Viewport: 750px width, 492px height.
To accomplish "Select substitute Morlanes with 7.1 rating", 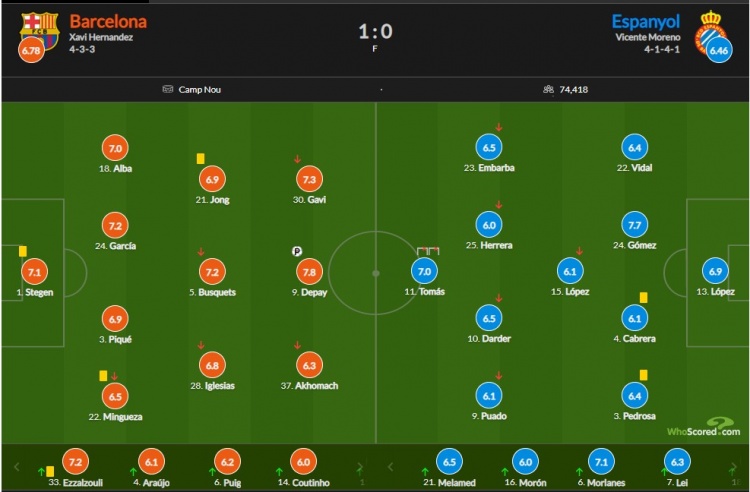I will click(601, 469).
